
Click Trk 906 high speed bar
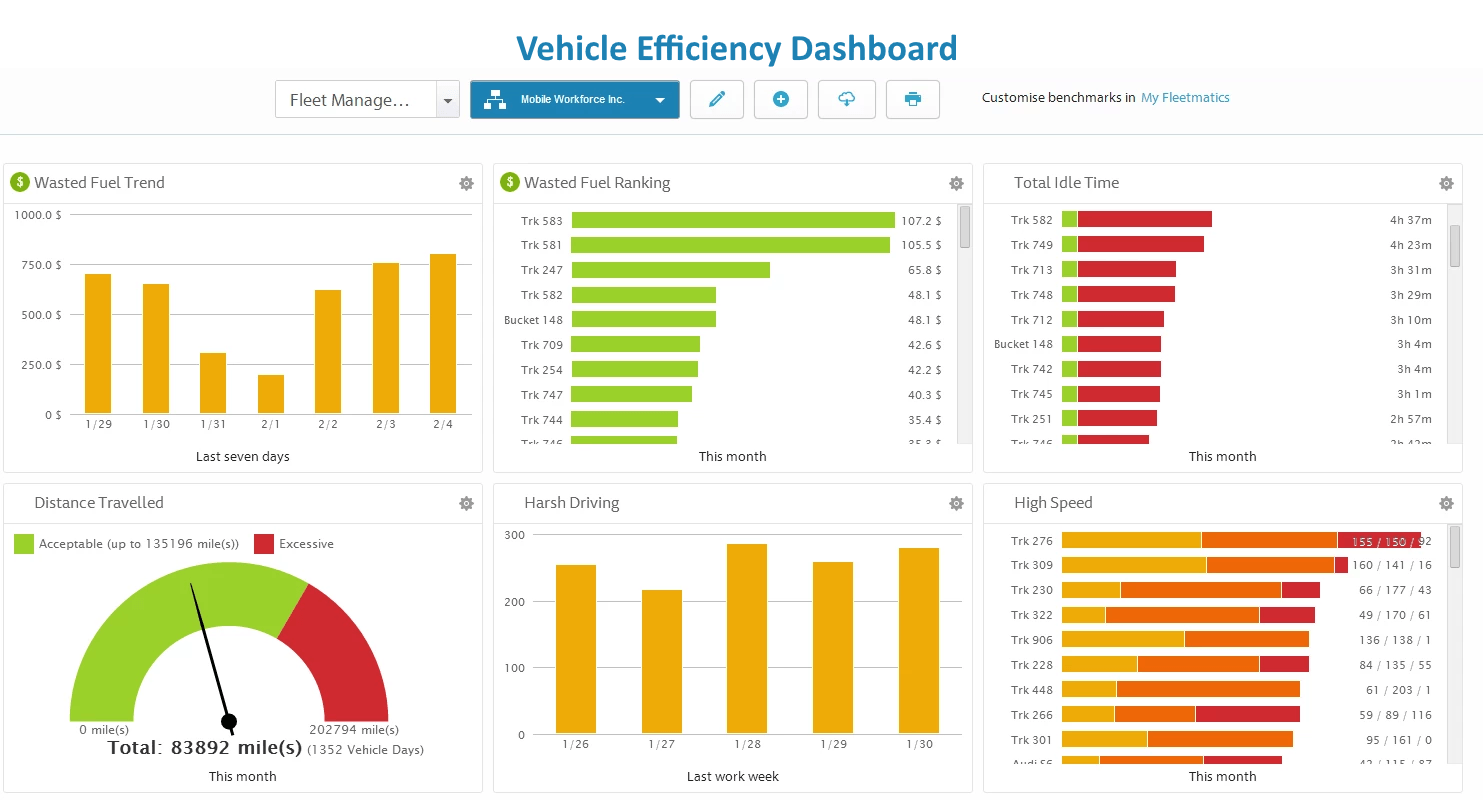click(x=1185, y=640)
